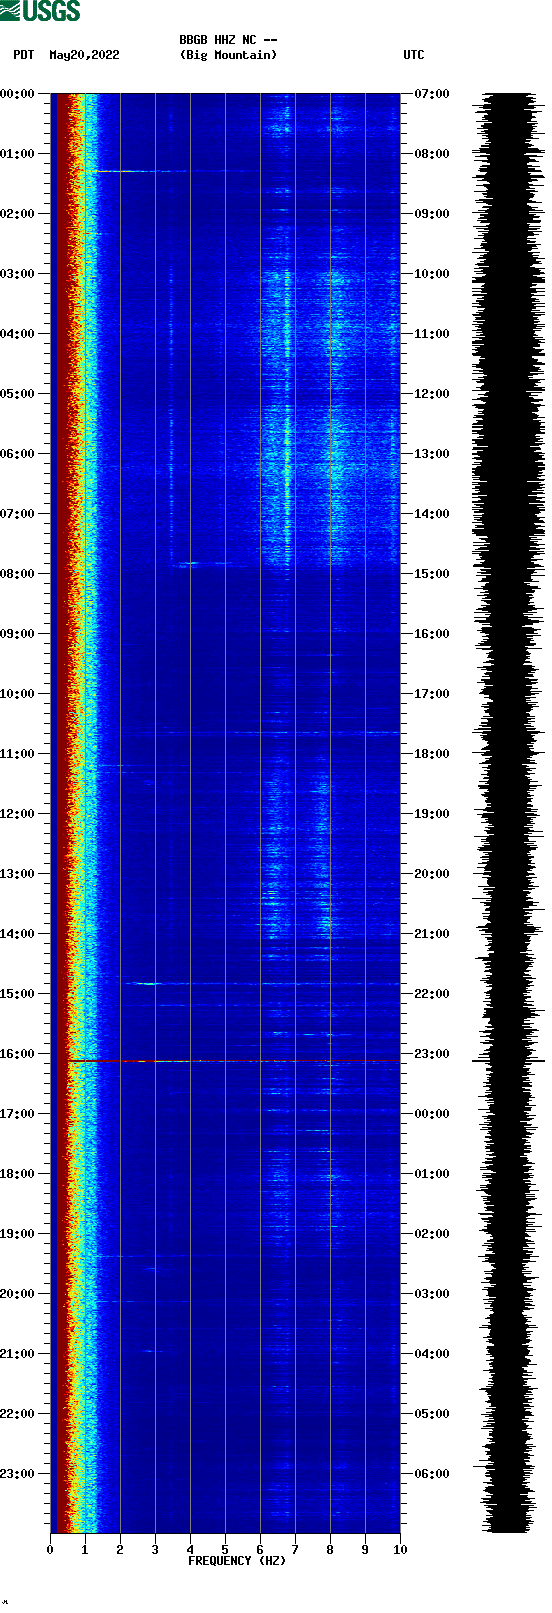Click the 12:00 PDT time label
Viewport: 552px width, 1613px height.
(x=17, y=814)
